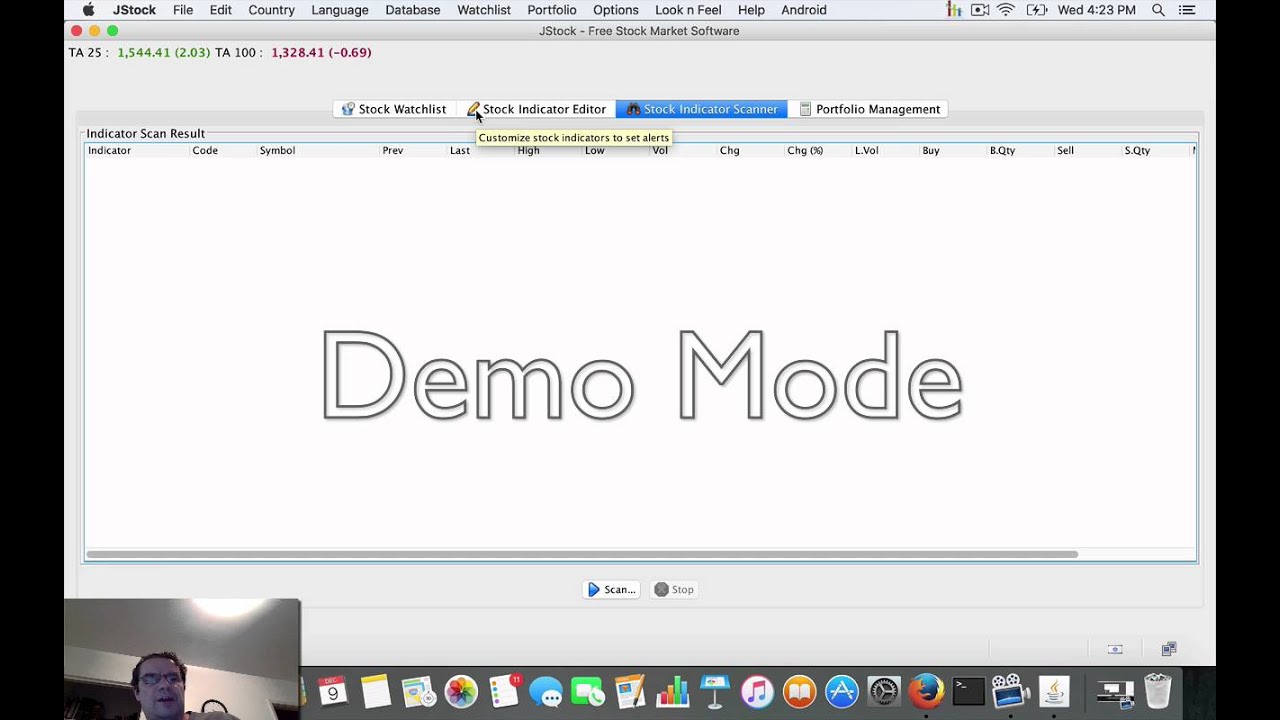Open the Android menu
This screenshot has width=1280, height=720.
(804, 10)
